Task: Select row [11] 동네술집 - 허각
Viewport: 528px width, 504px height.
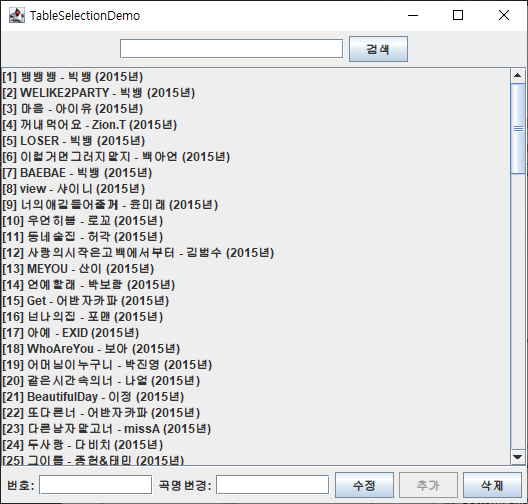Action: coord(256,237)
